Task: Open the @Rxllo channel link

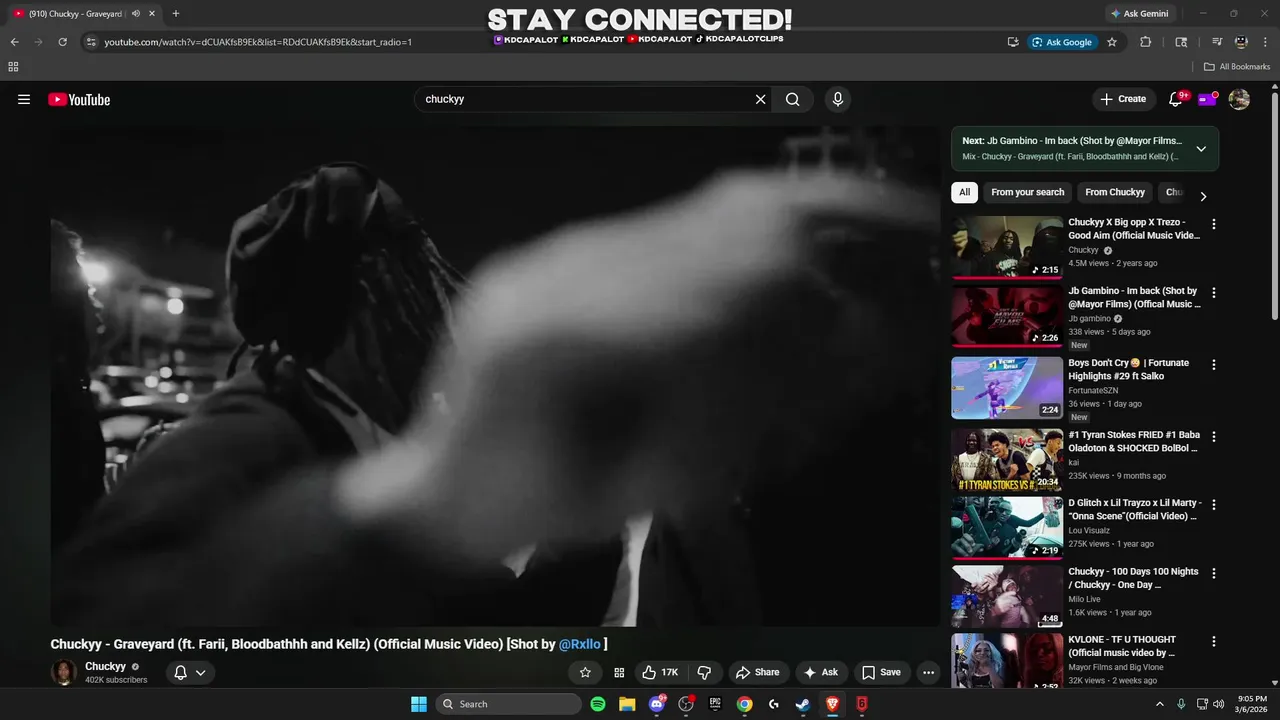Action: click(x=580, y=645)
